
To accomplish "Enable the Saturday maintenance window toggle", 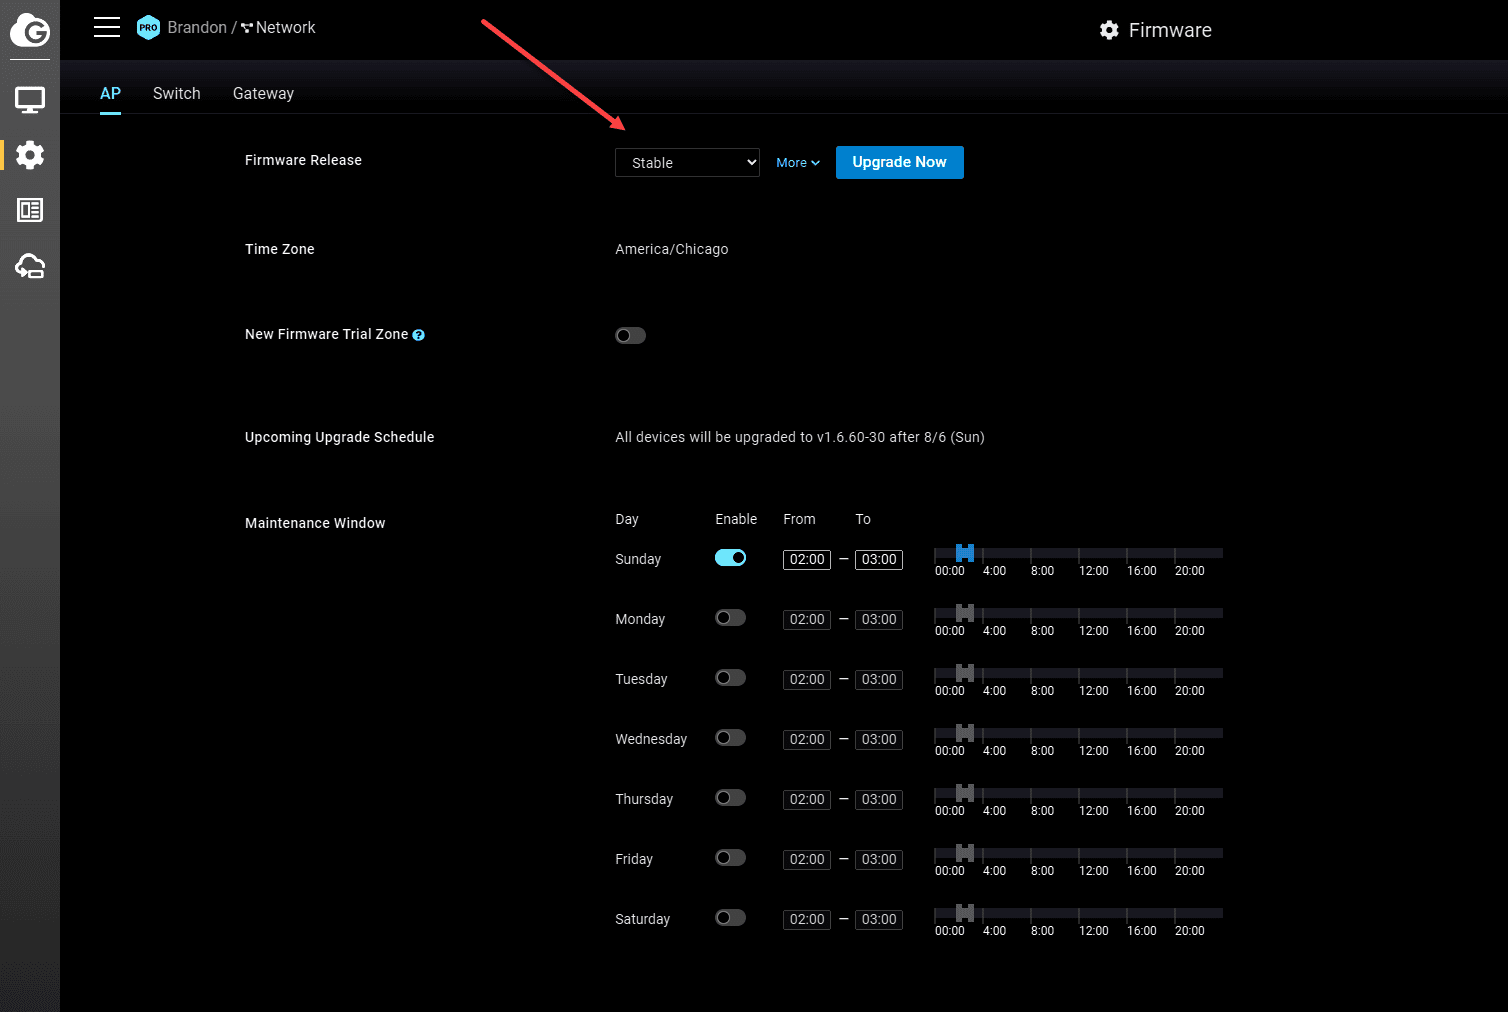I will tap(730, 918).
